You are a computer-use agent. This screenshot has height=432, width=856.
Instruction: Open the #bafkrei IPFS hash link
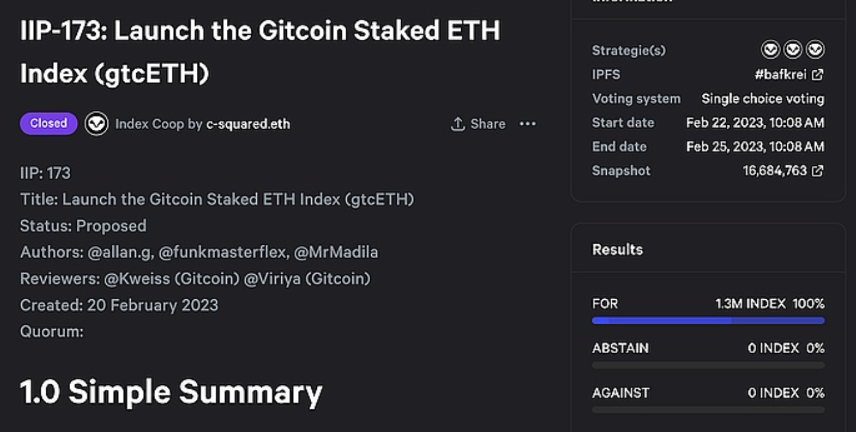click(x=780, y=75)
